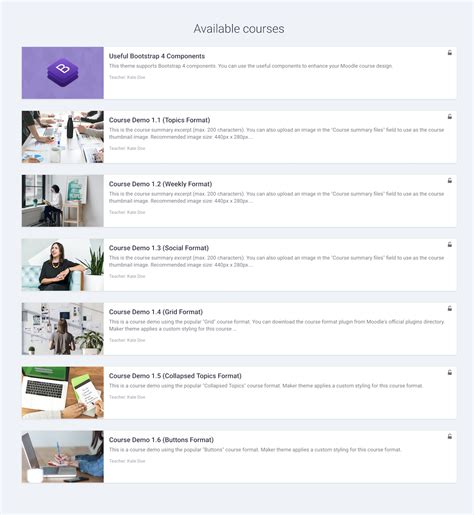Select the Social Format woman-on-sofa thumbnail
Screen dimensions: 474x515
click(x=63, y=265)
